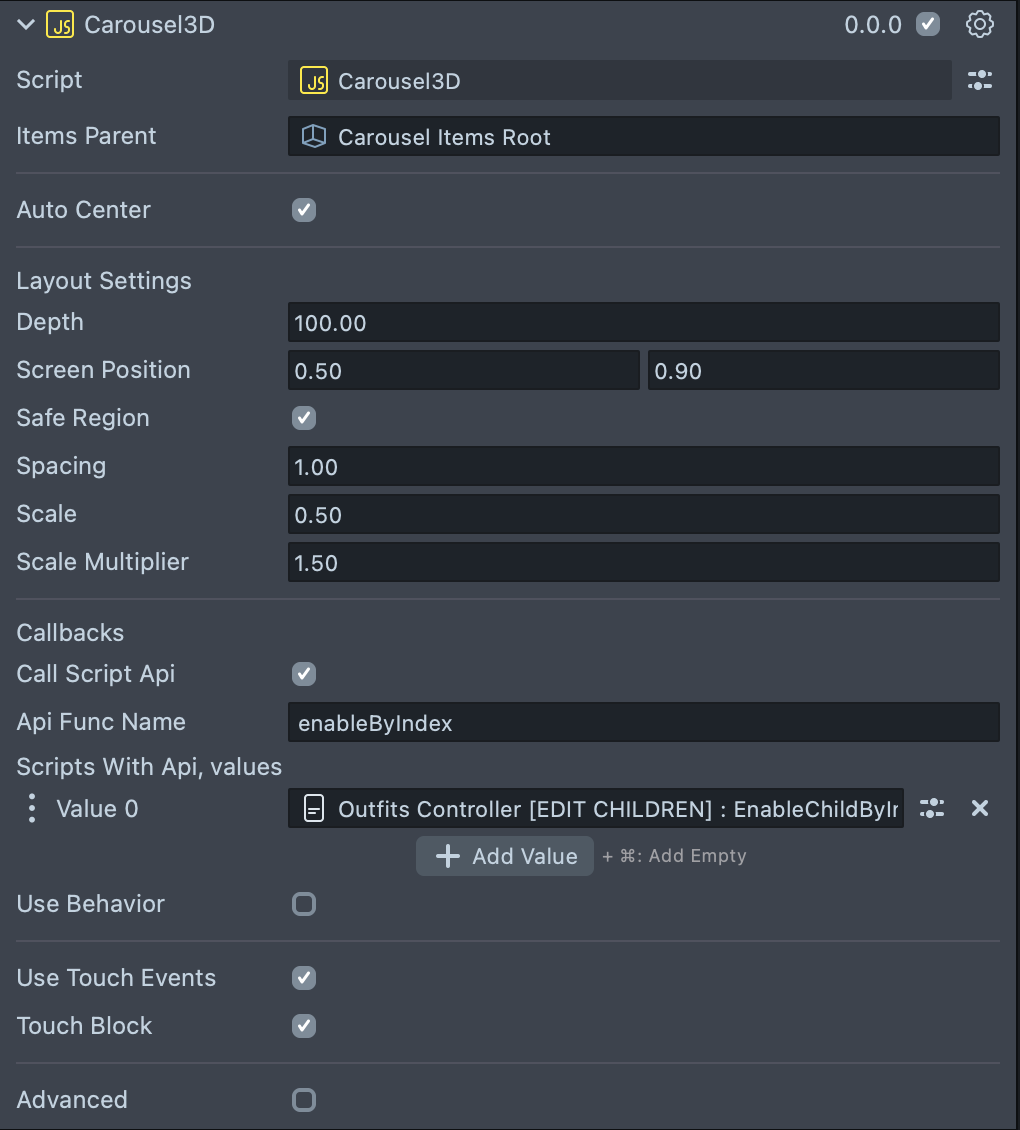Click the Scale Multiplier input field

[x=643, y=563]
